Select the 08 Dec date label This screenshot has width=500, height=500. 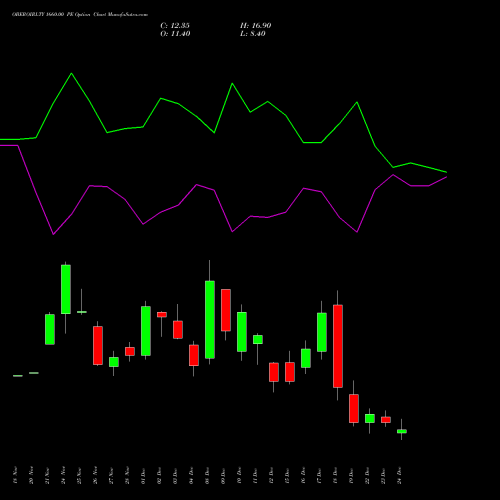pos(207,475)
